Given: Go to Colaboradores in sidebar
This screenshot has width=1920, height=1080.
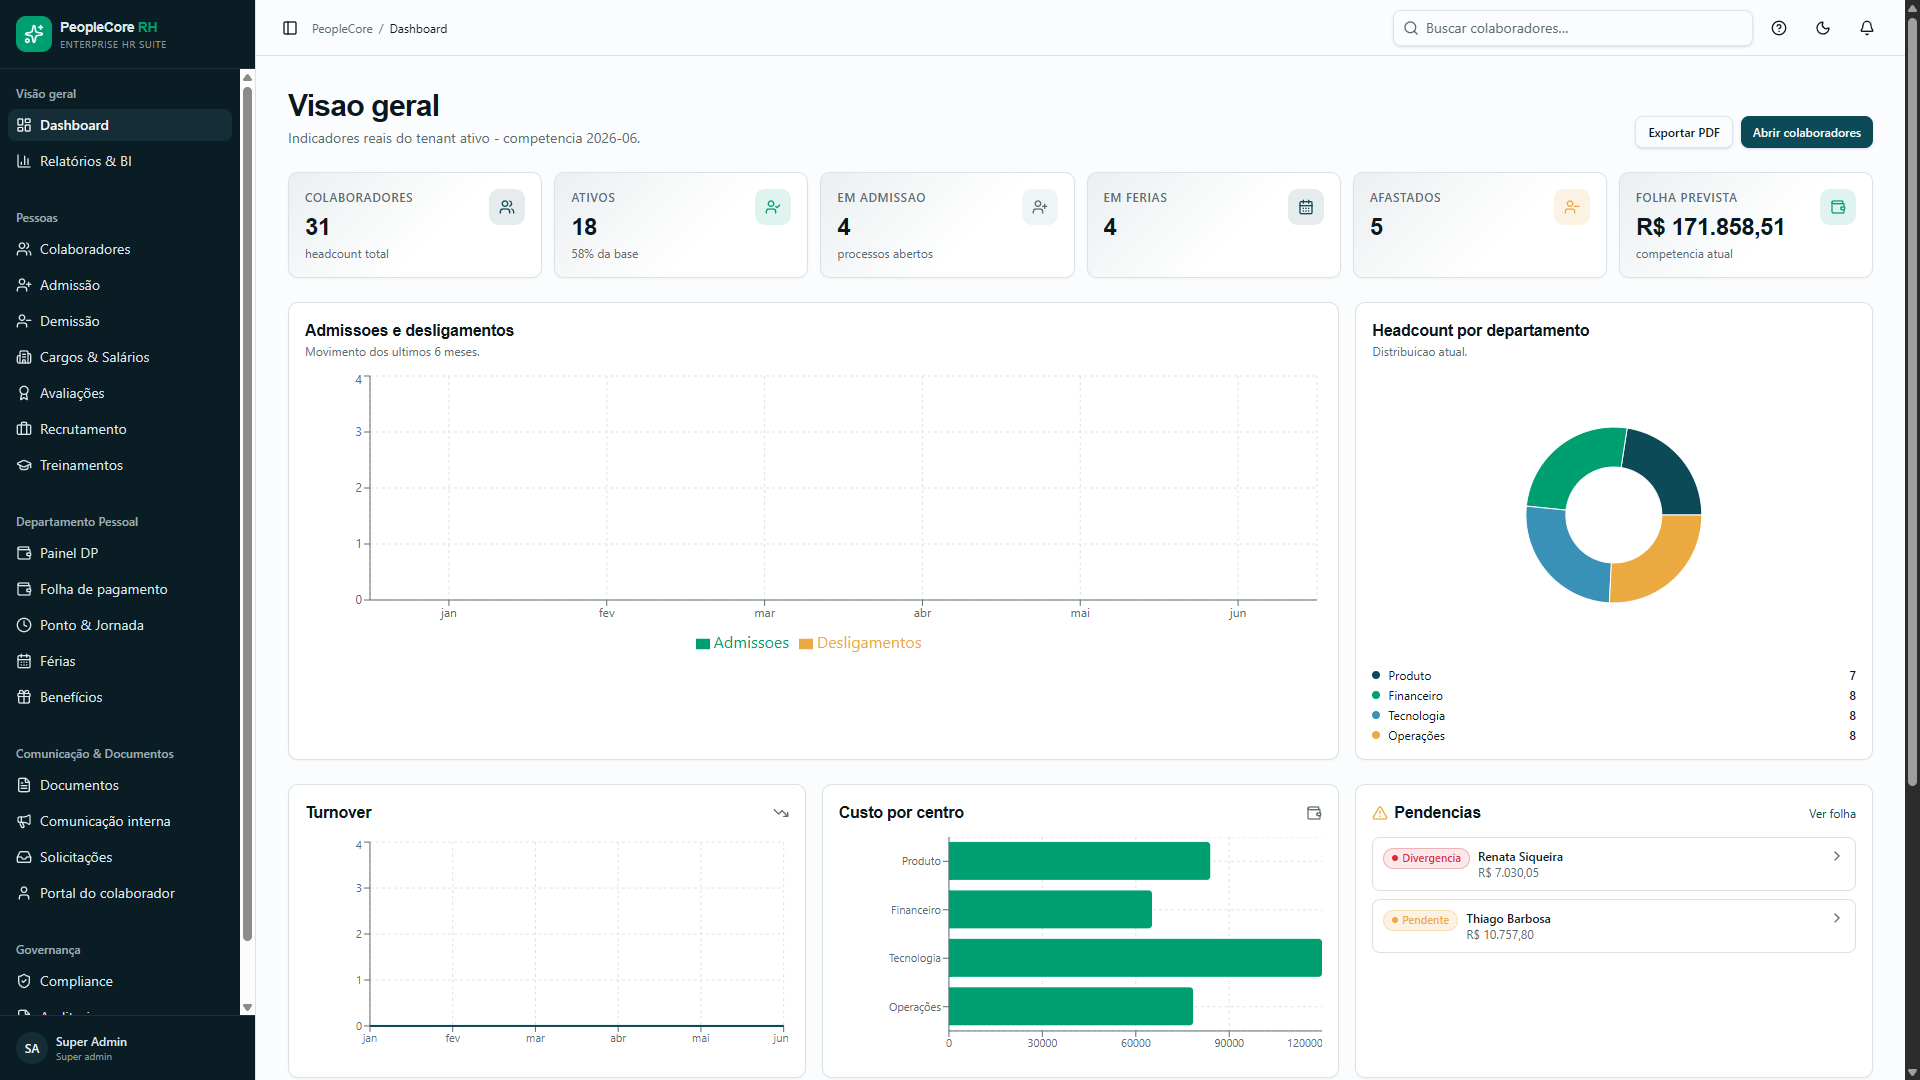Looking at the screenshot, I should (120, 249).
